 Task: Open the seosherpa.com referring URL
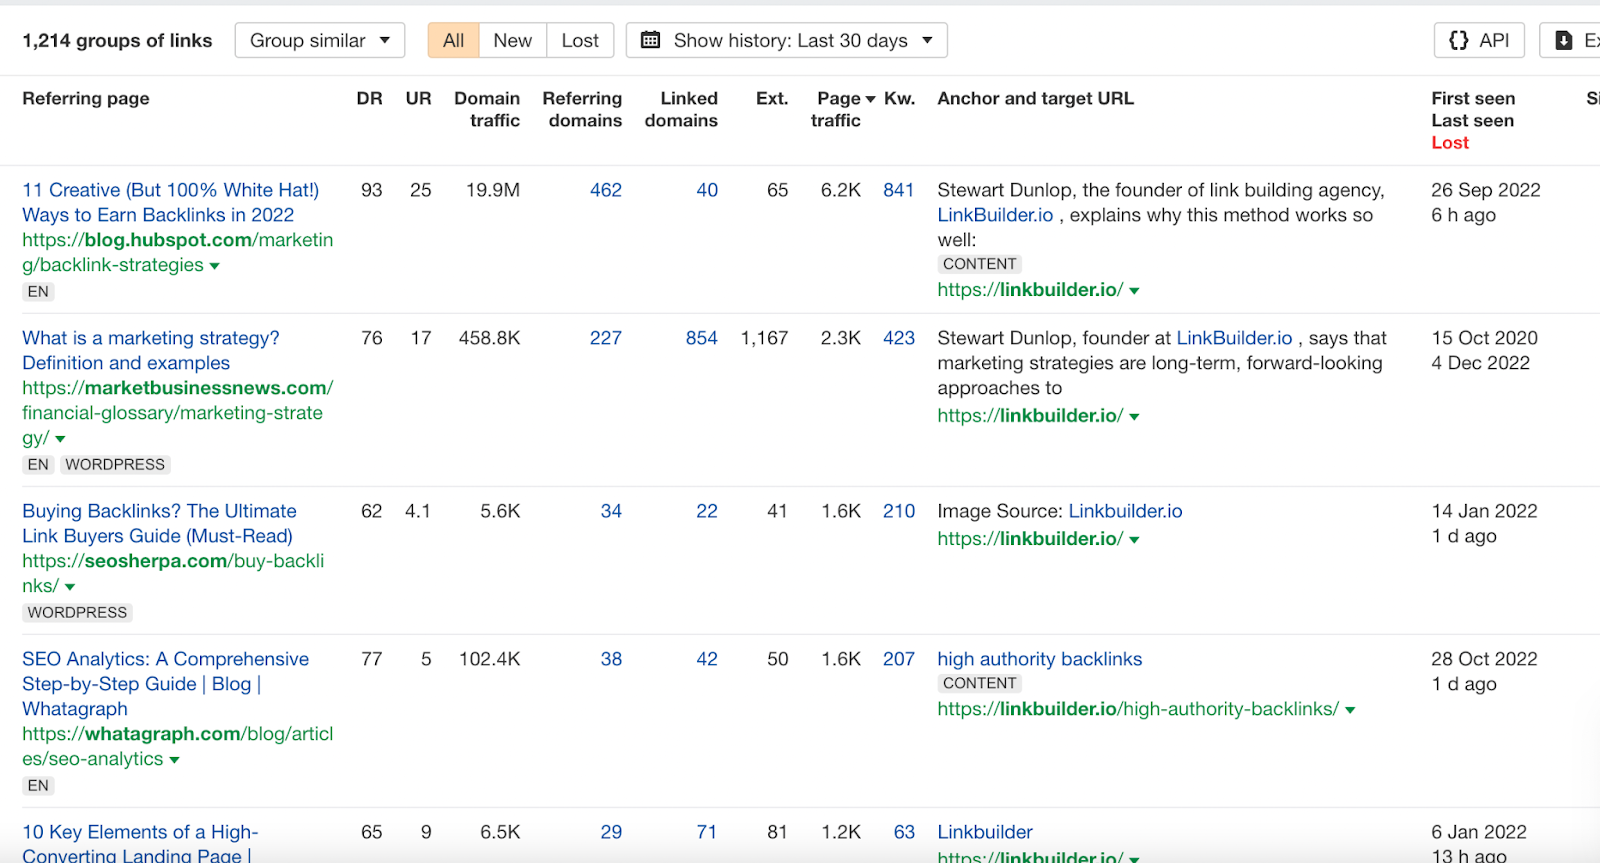click(x=173, y=573)
